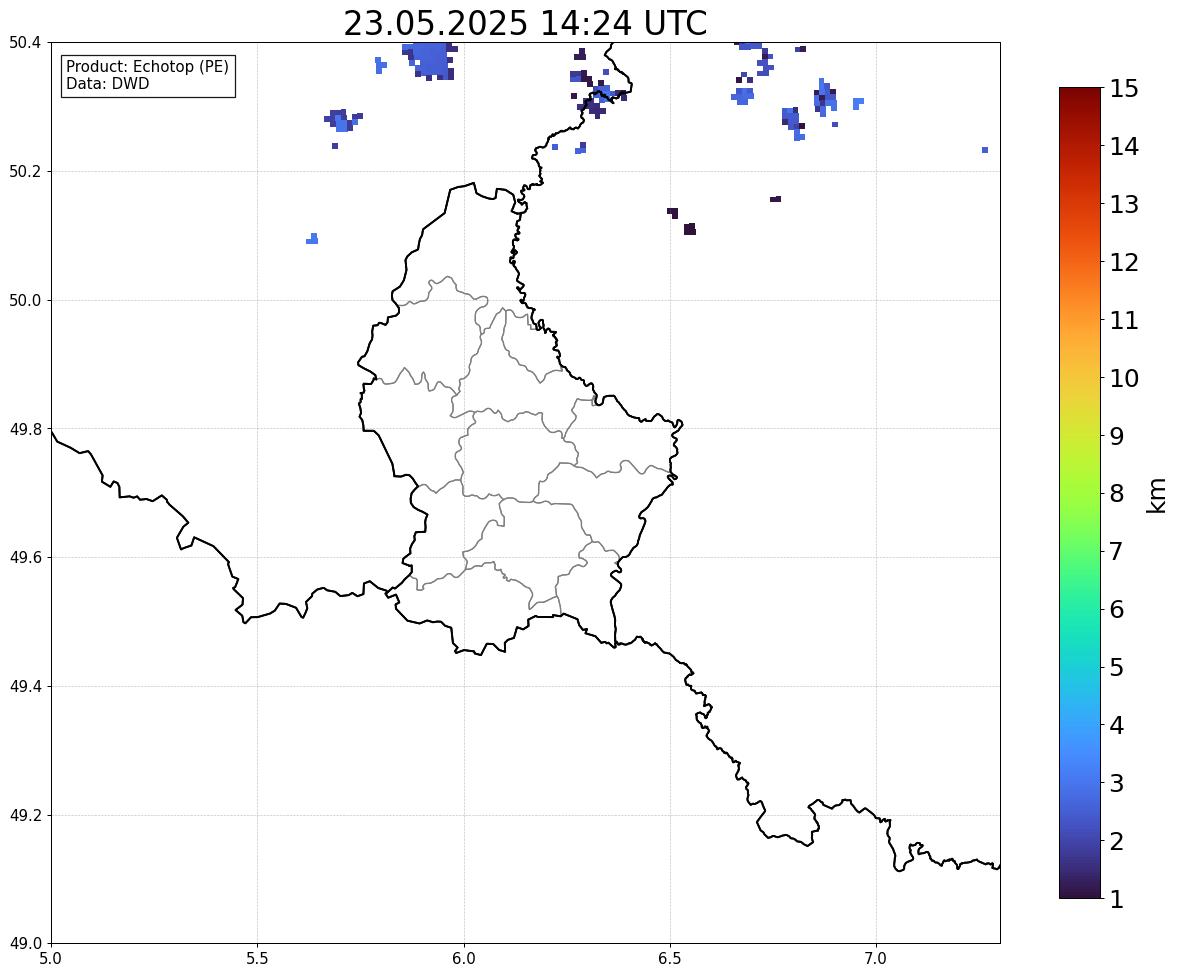Viewport: 1178px width, 976px height.
Task: Click the colorbar tick label 1
Action: [x=1116, y=899]
